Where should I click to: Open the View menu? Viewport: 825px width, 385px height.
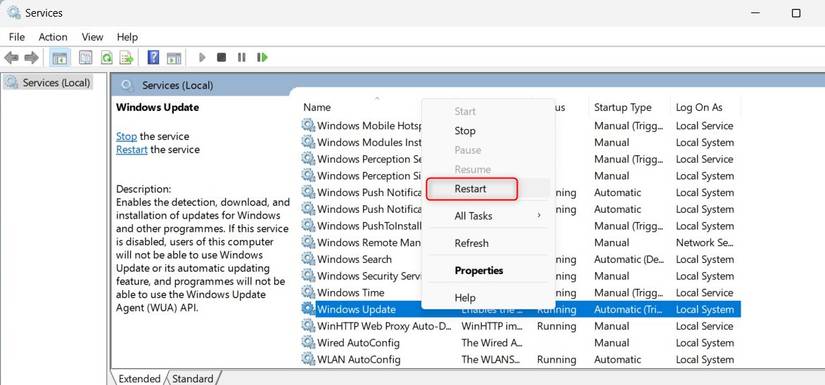click(x=92, y=37)
